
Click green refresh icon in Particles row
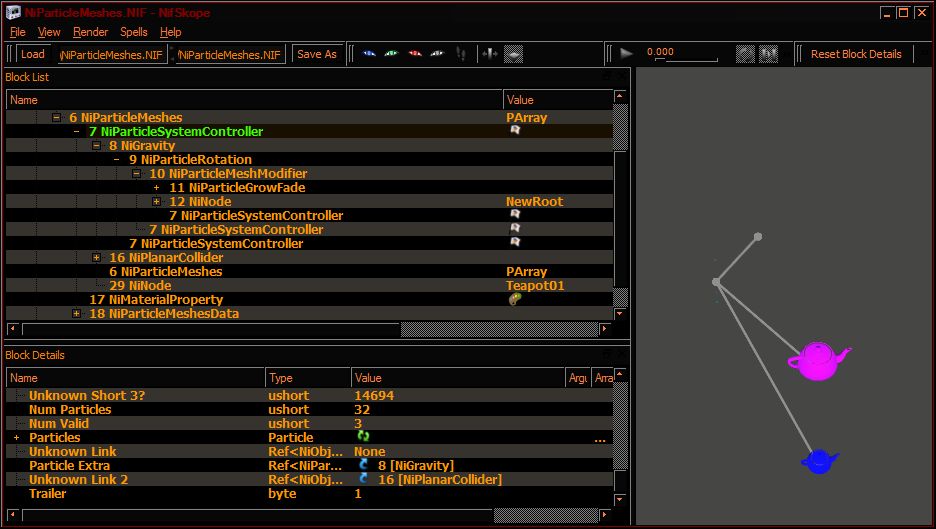363,436
